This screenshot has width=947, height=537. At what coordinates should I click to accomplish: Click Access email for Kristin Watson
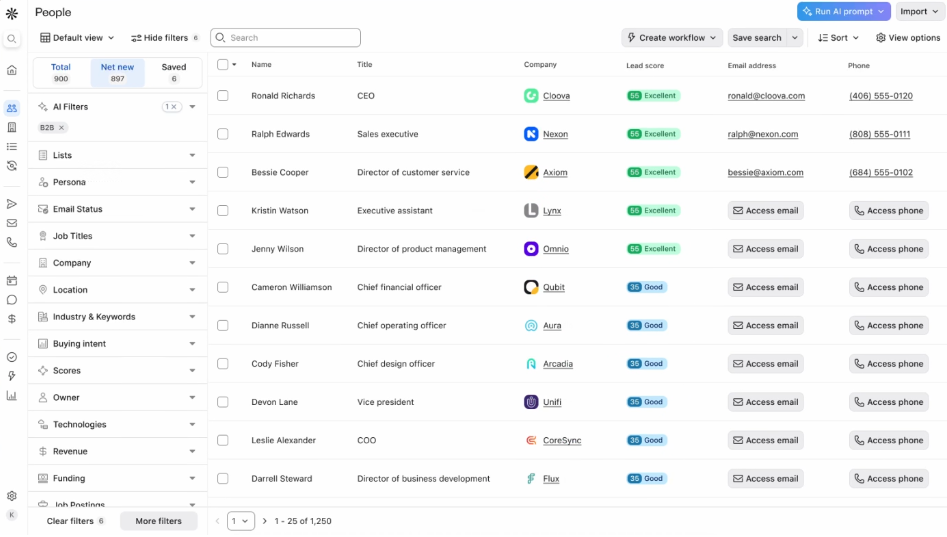[765, 211]
